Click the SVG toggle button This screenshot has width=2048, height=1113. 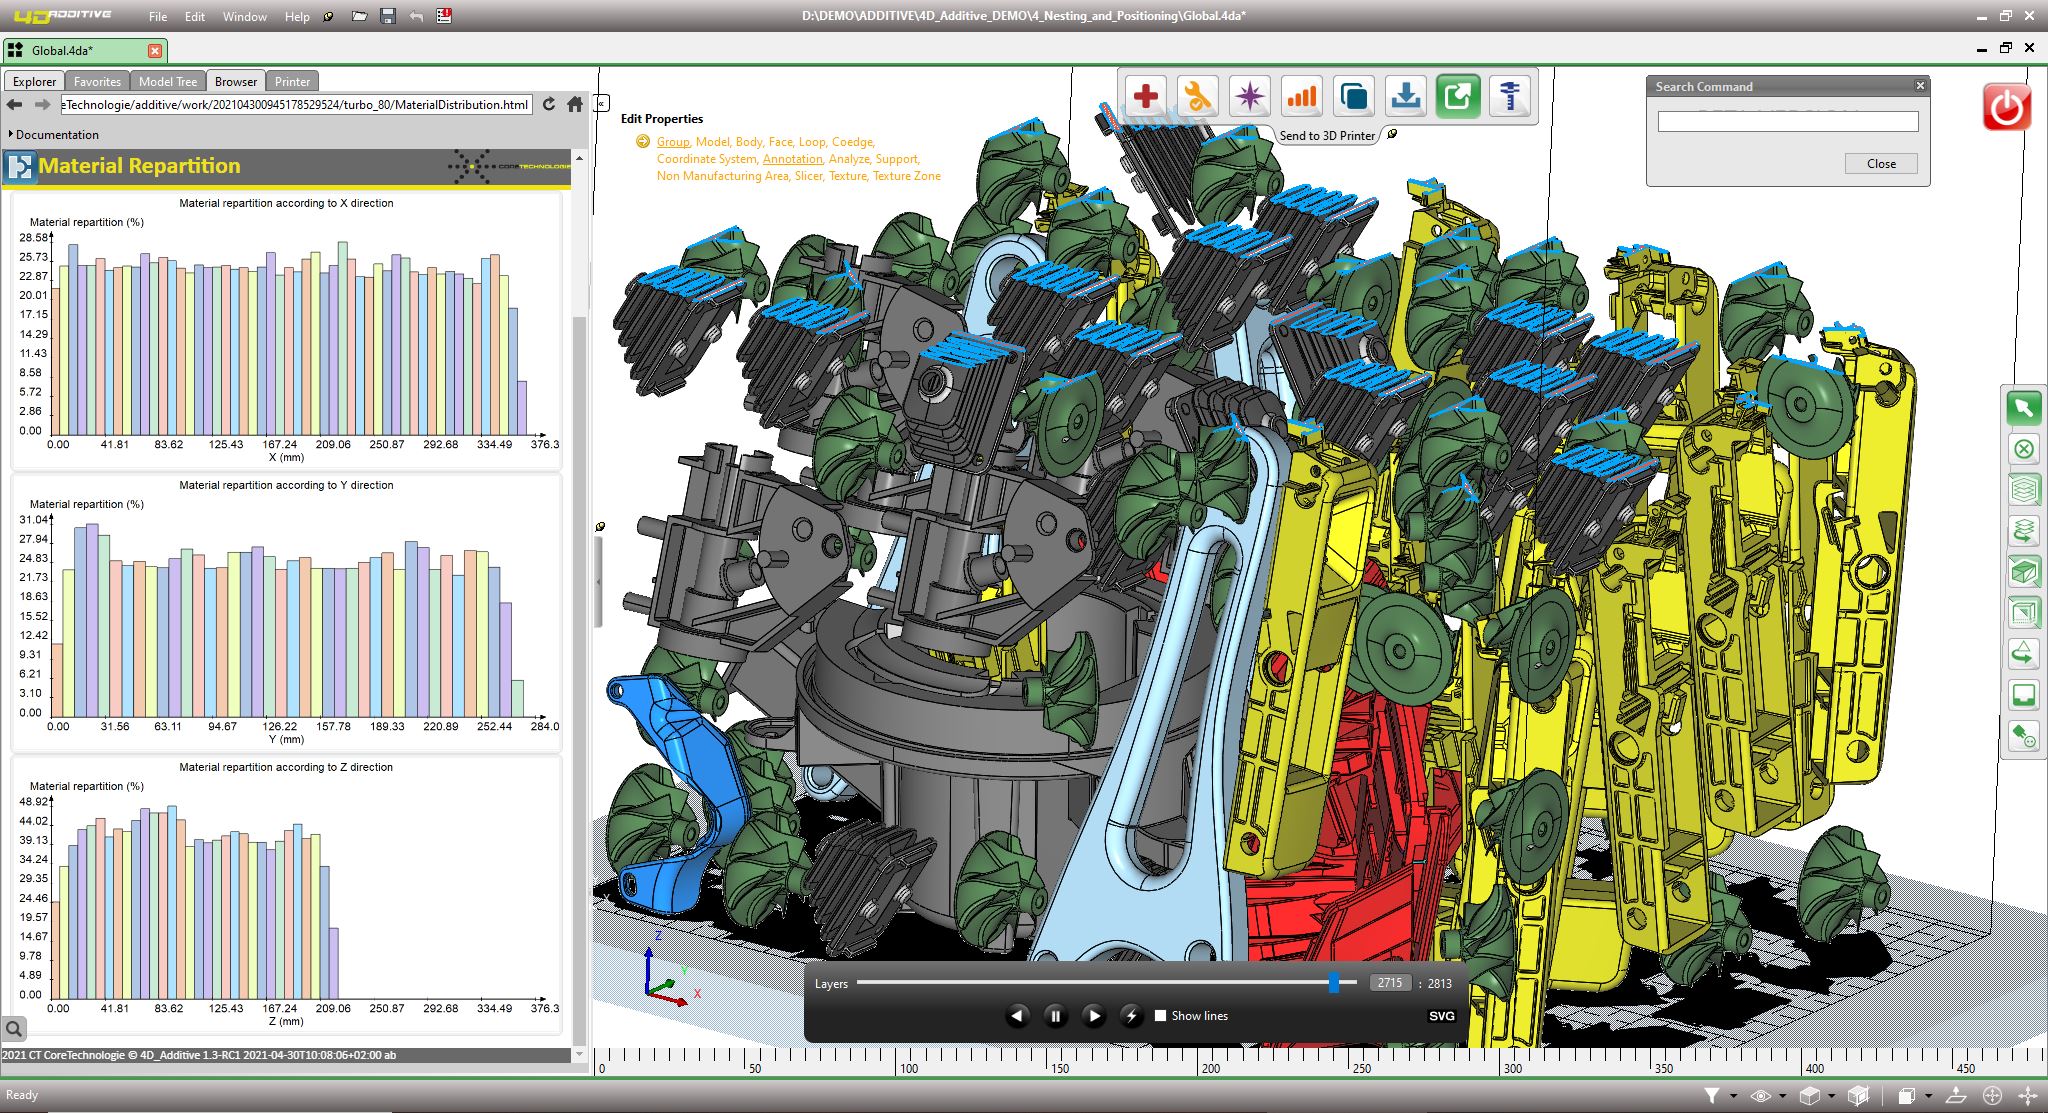pyautogui.click(x=1441, y=1016)
